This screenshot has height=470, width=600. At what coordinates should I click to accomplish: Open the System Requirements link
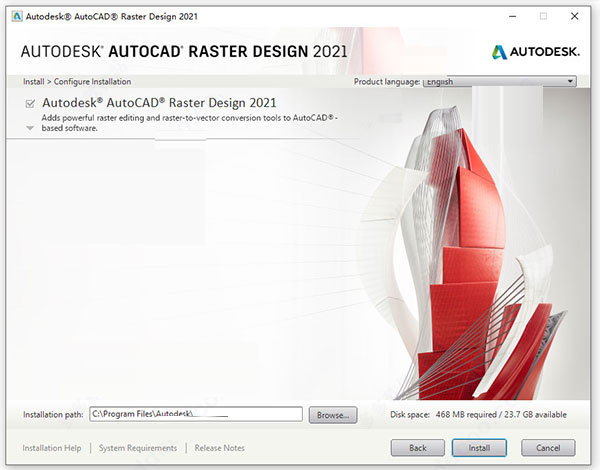click(138, 448)
